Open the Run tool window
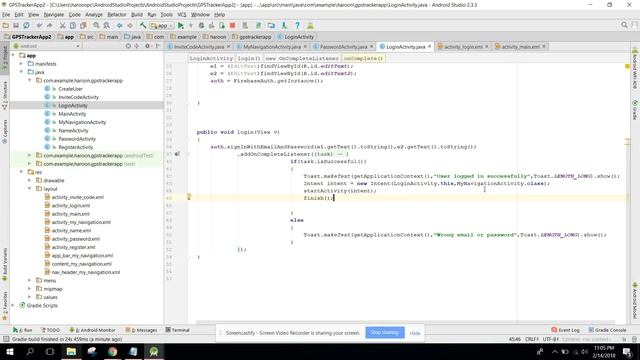This screenshot has width=640, height=360. [22, 330]
